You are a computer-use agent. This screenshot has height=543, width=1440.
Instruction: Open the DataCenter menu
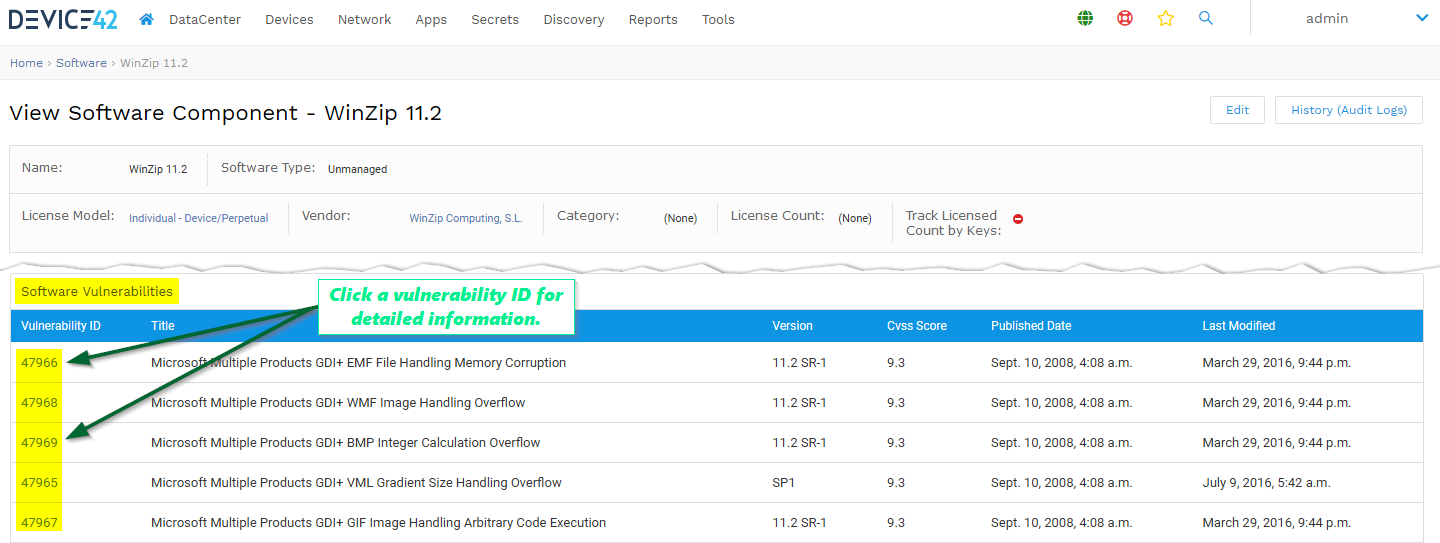click(x=205, y=19)
